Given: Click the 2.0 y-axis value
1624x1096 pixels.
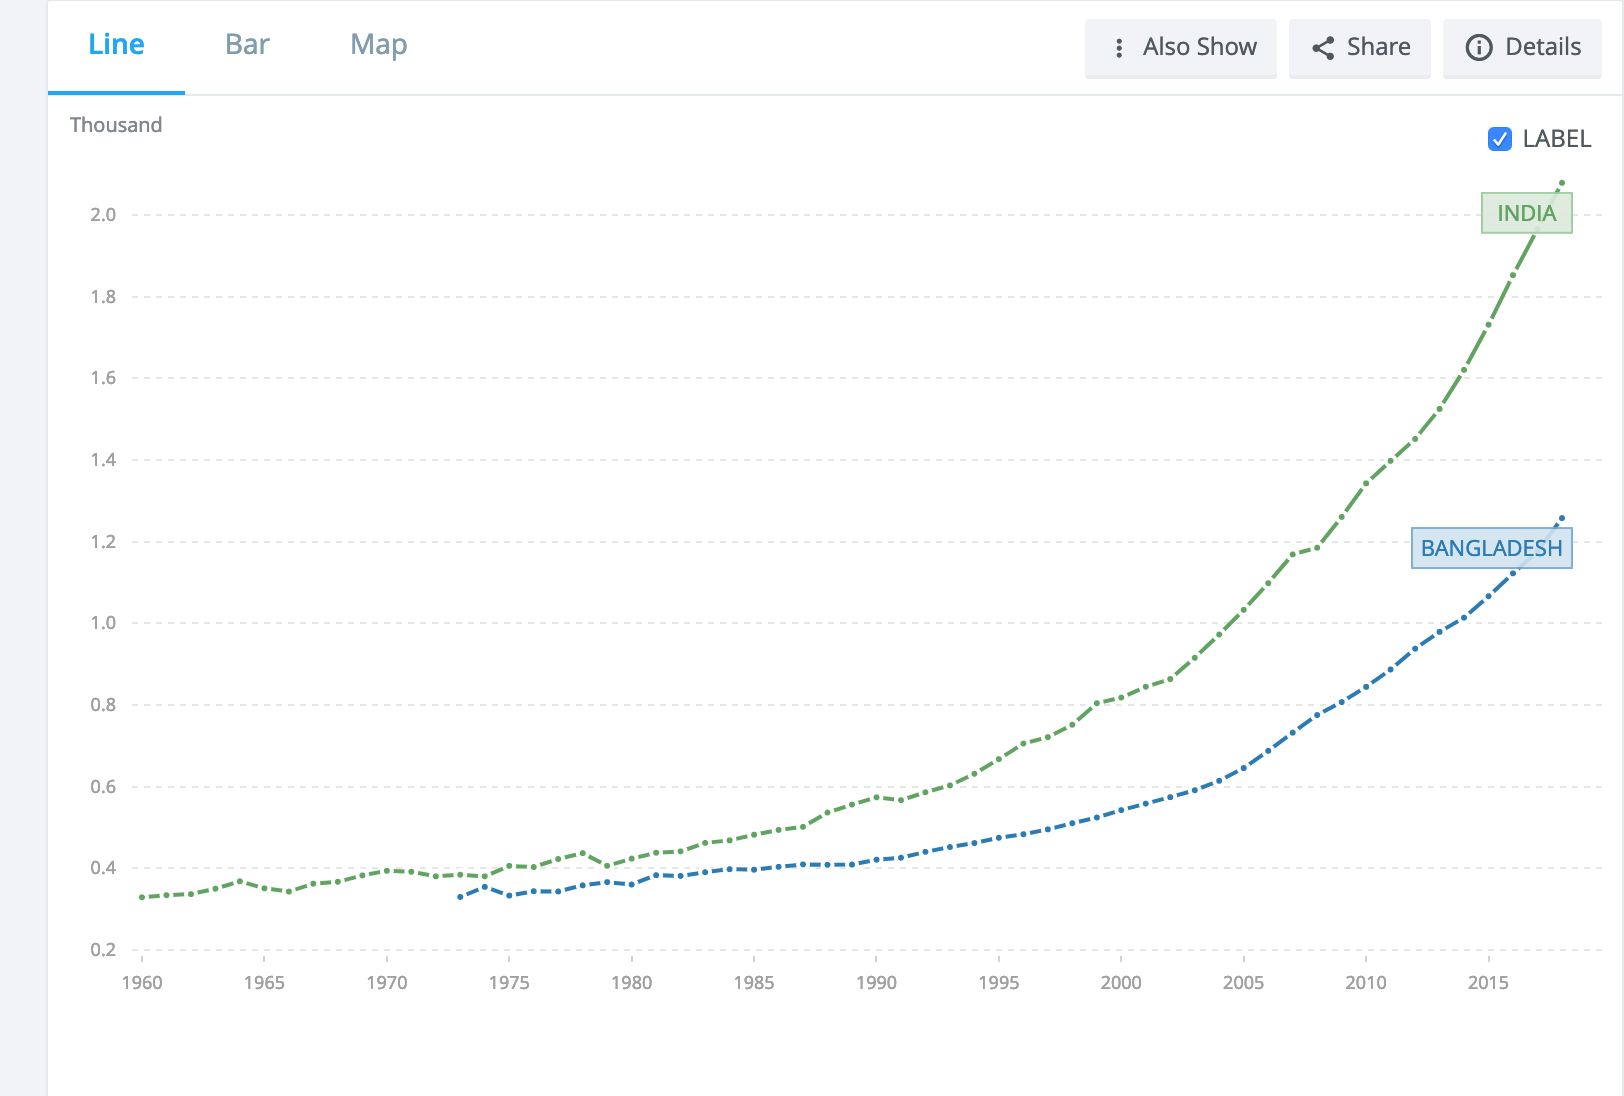Looking at the screenshot, I should (x=103, y=215).
